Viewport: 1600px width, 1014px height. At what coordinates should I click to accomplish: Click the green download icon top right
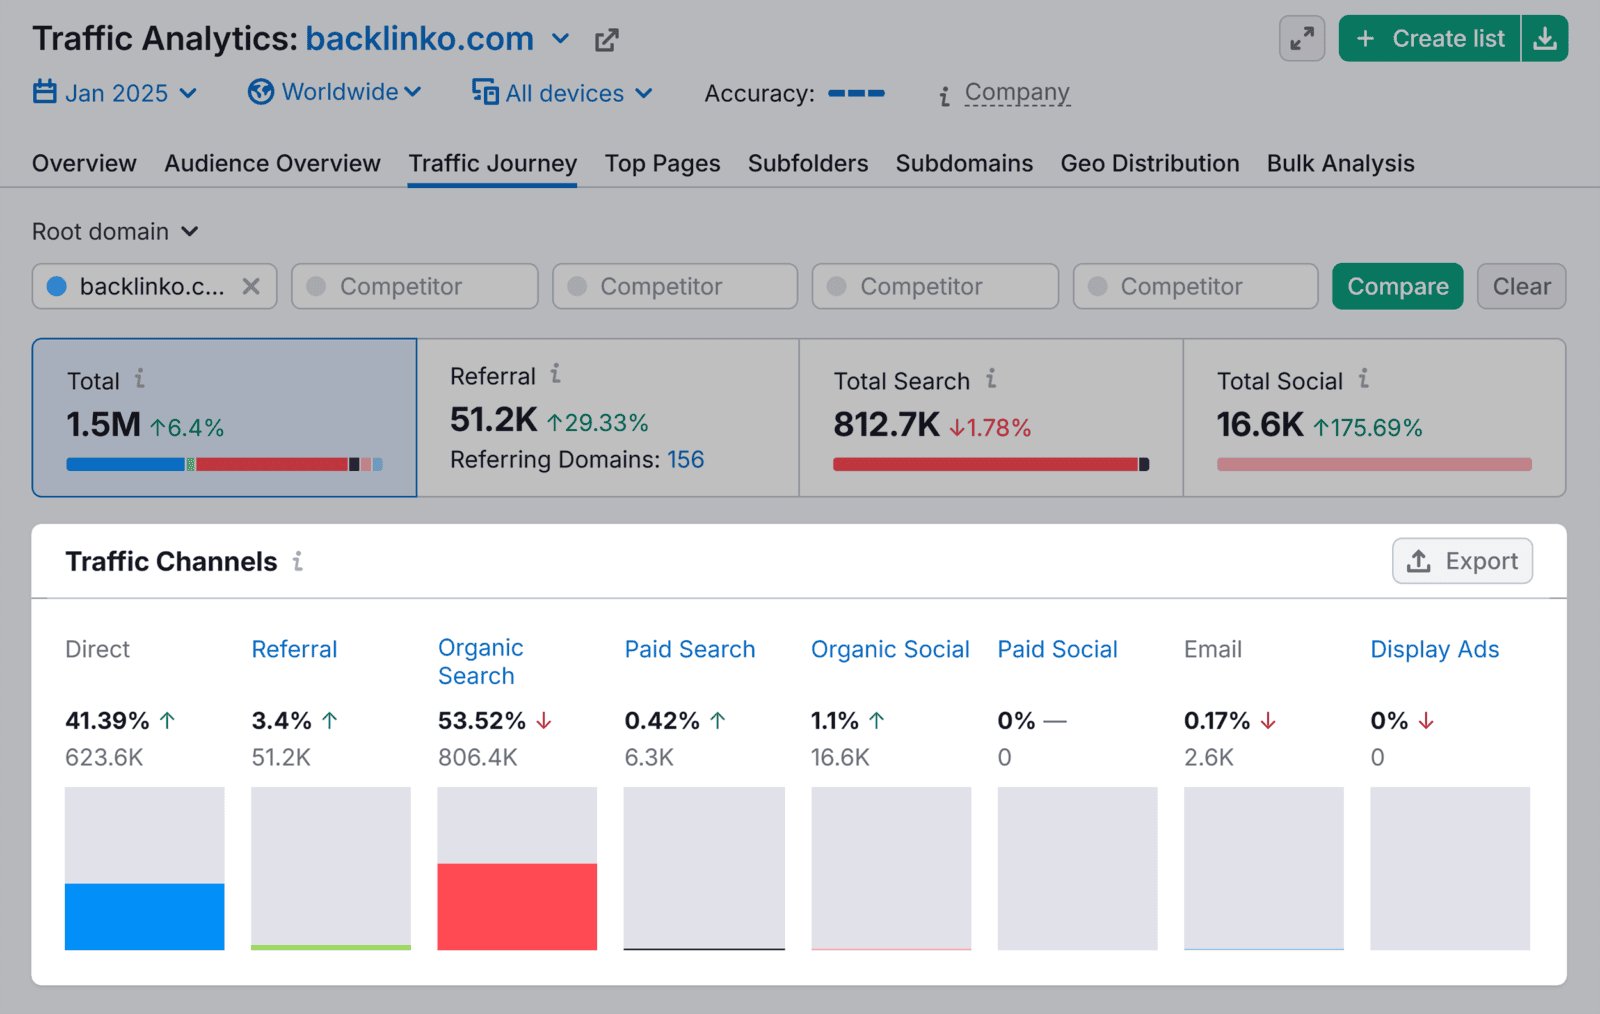(x=1546, y=38)
